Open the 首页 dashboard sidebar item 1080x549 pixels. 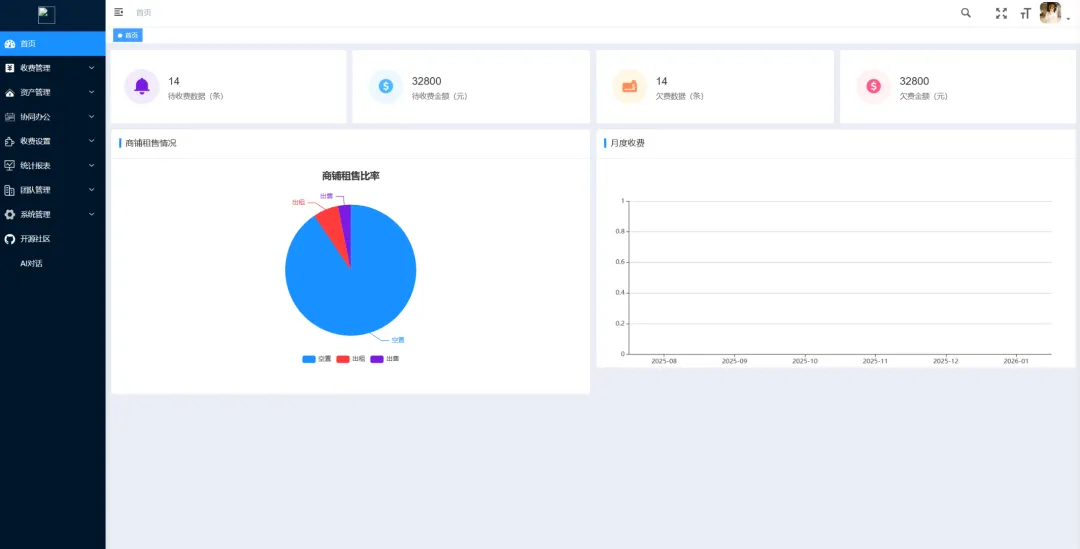(52, 43)
